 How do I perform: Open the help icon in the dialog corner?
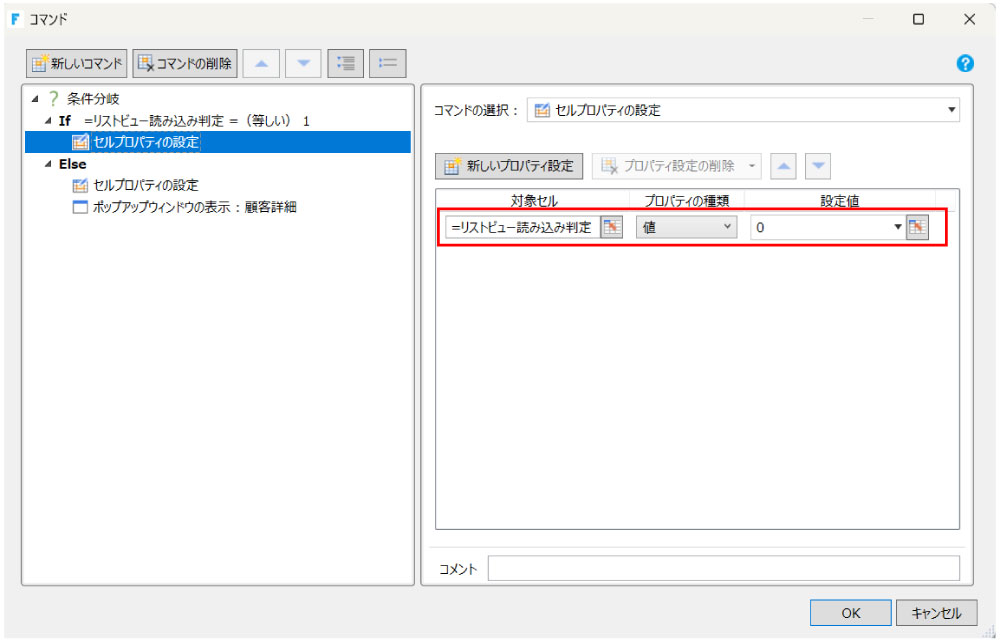(x=964, y=63)
